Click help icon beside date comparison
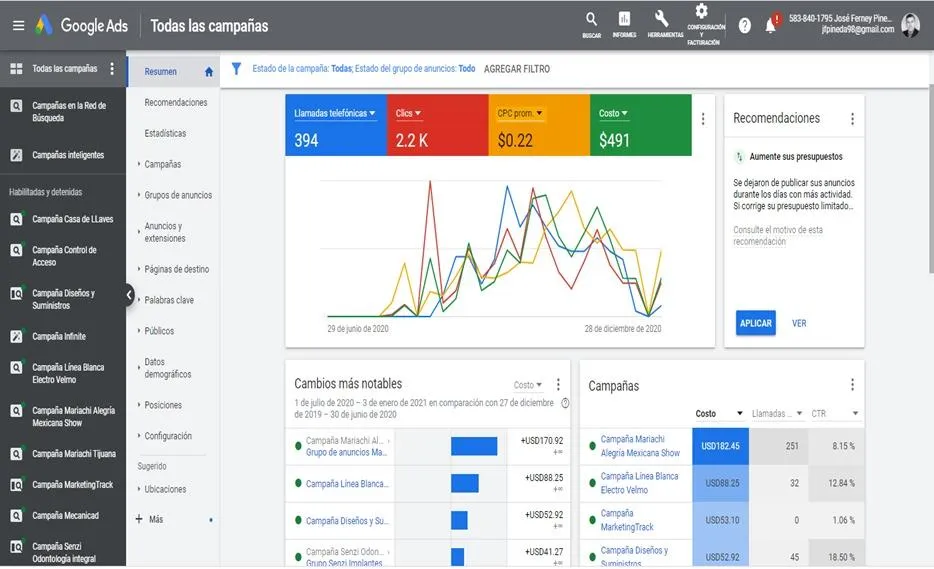 [565, 403]
